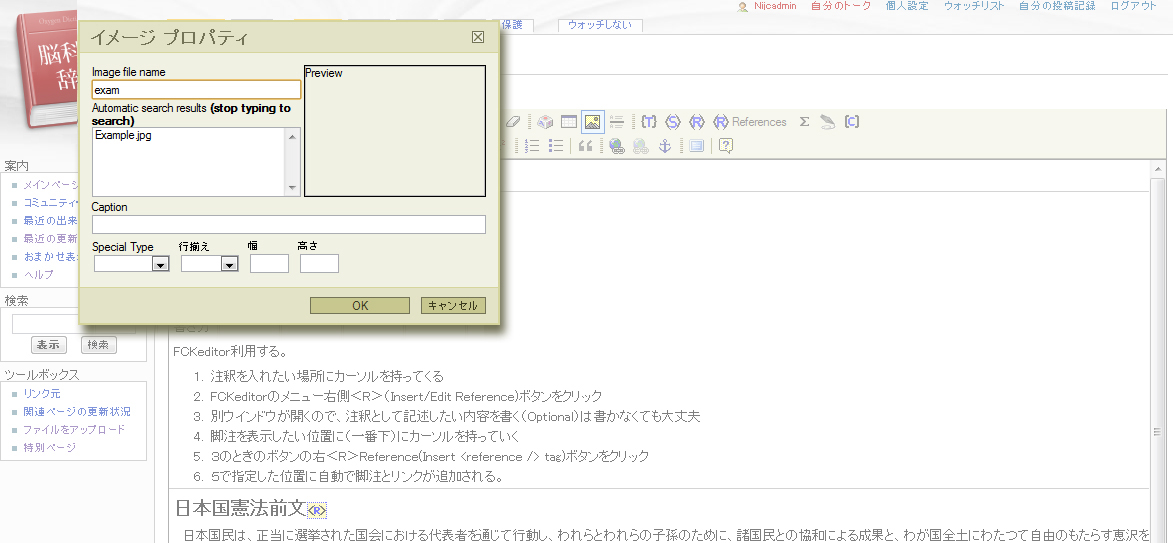Click the Sigma formula icon
Image resolution: width=1173 pixels, height=543 pixels.
(x=804, y=122)
